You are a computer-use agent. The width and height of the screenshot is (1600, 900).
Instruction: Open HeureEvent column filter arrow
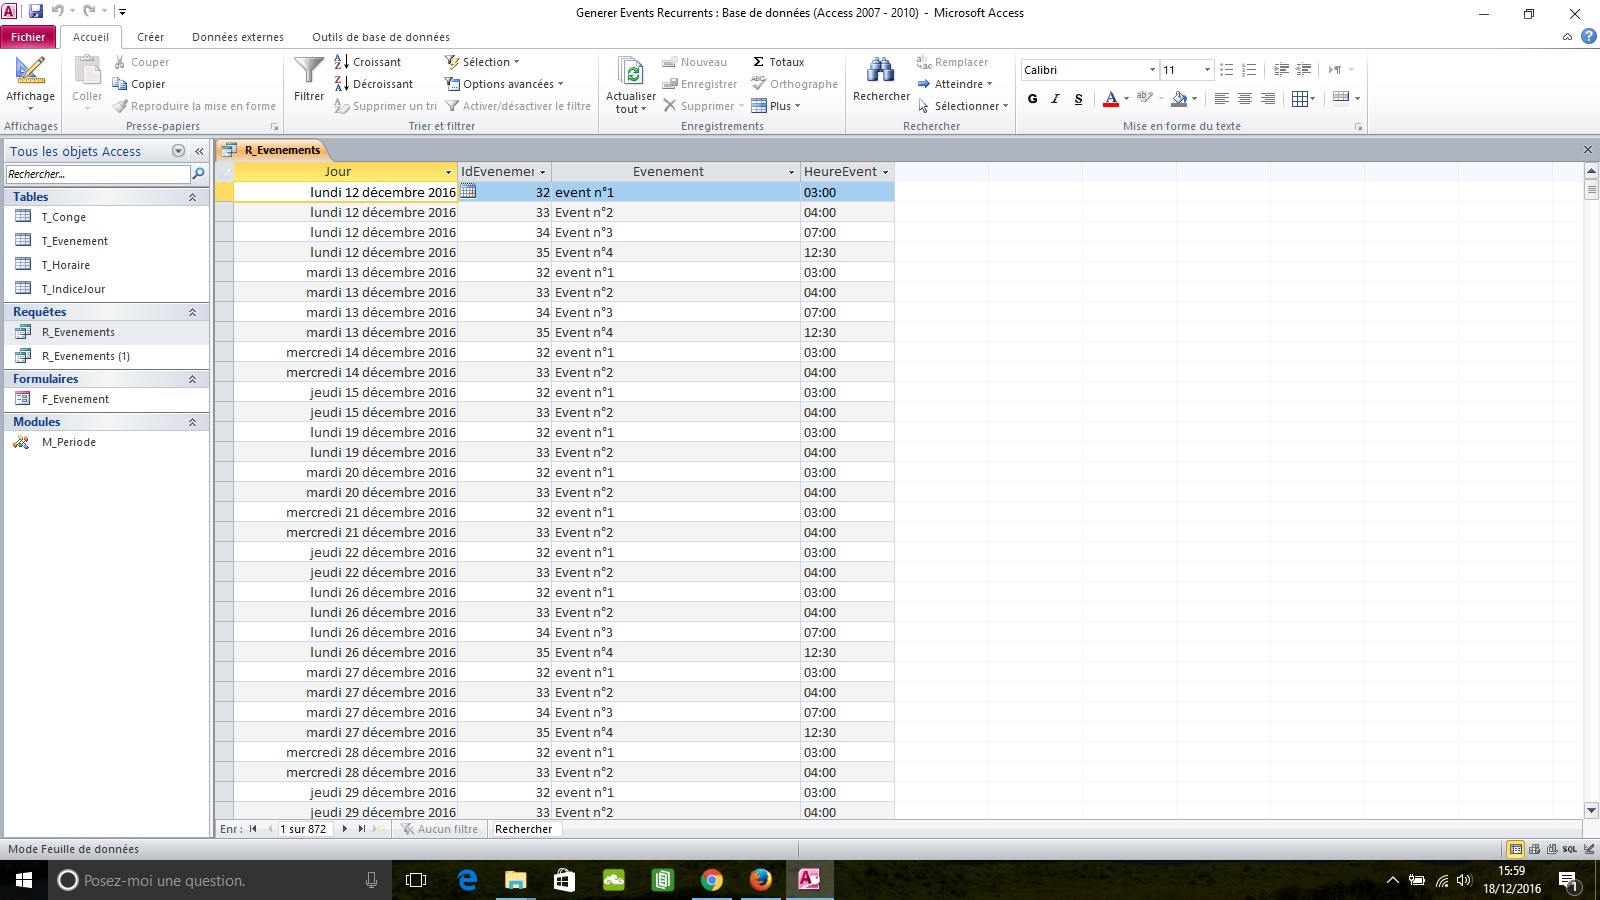885,172
